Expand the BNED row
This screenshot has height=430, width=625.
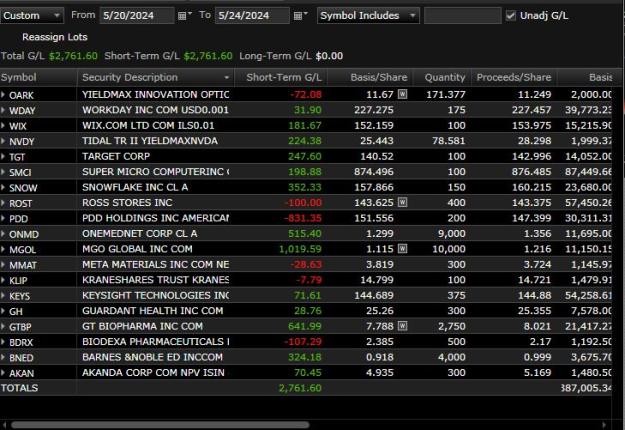(3, 357)
